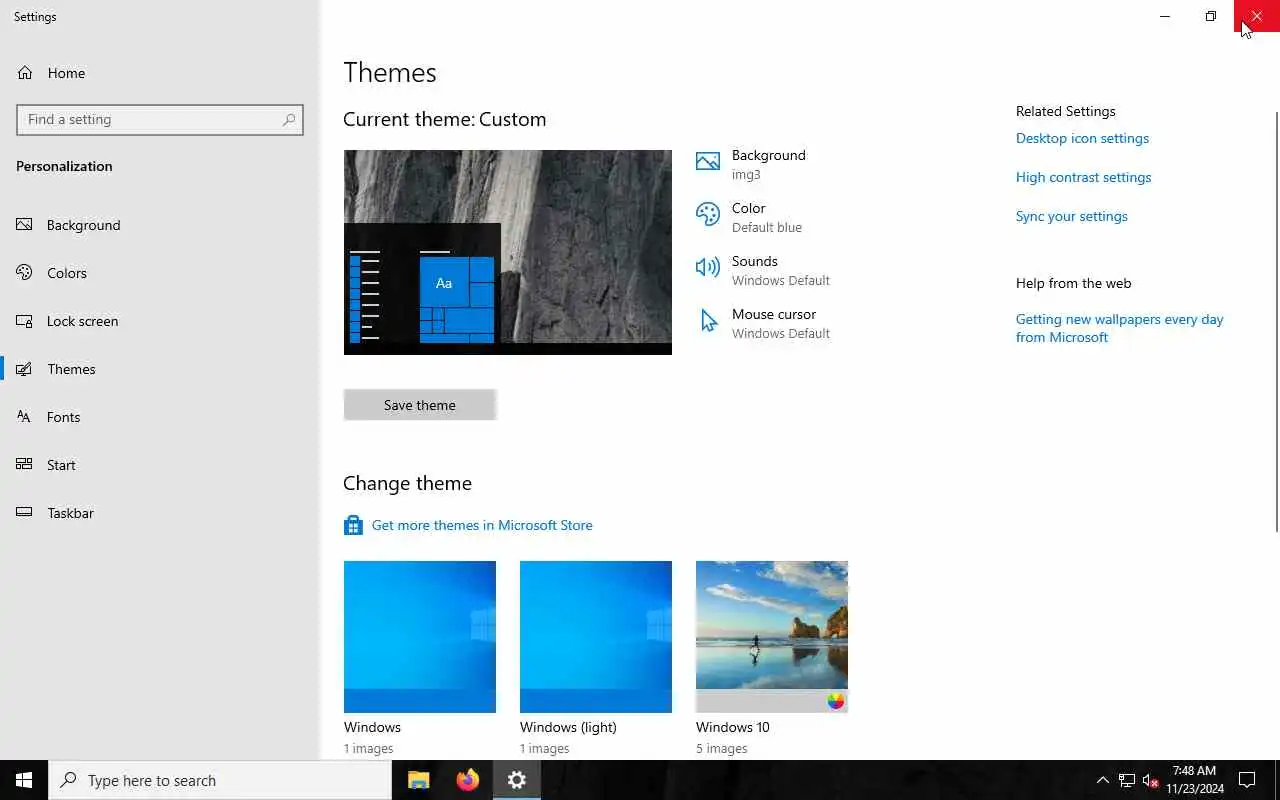Open Desktop icon settings link
This screenshot has height=800, width=1280.
coord(1082,138)
